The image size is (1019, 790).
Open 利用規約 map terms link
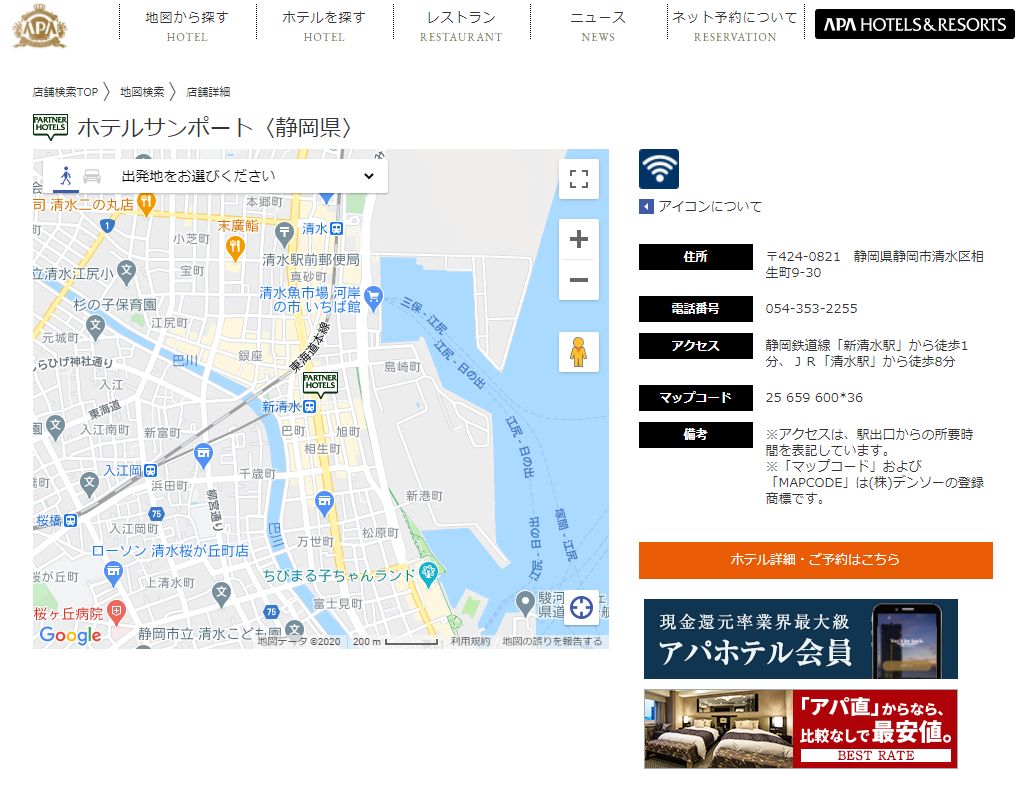(471, 641)
